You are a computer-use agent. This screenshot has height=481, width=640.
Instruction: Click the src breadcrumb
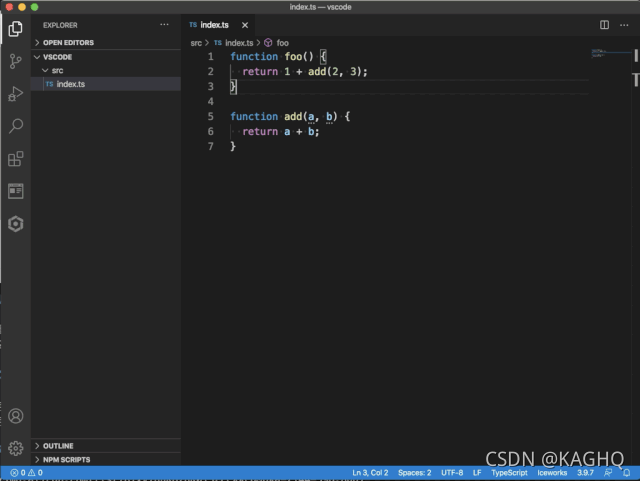pyautogui.click(x=196, y=43)
